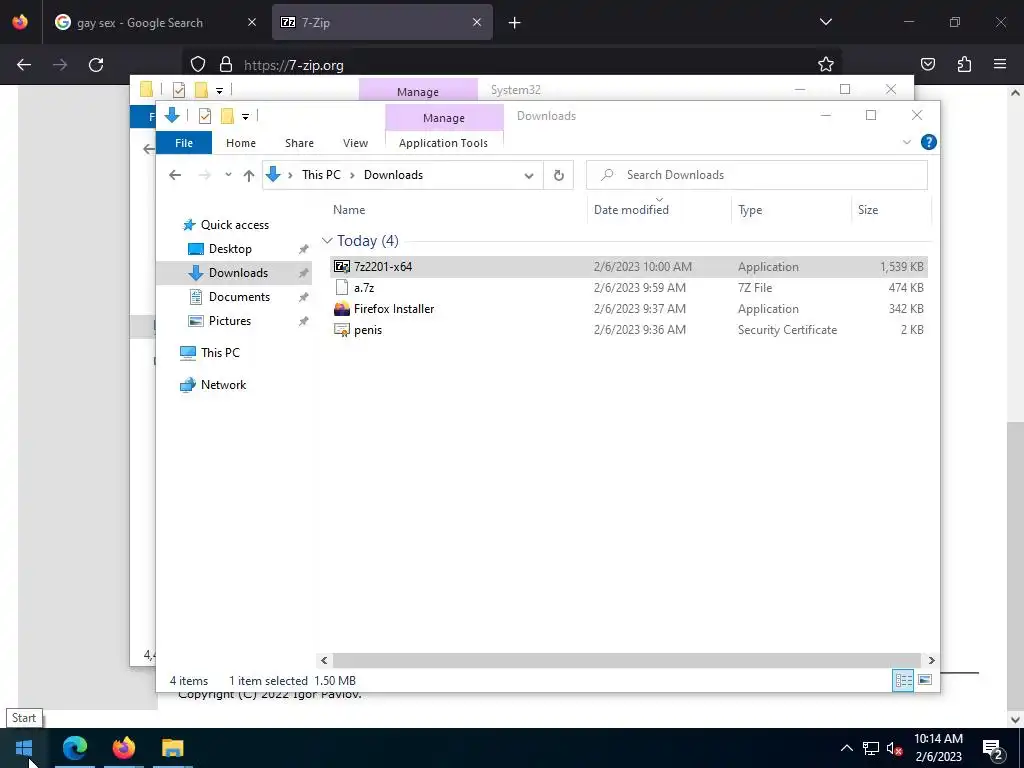This screenshot has height=768, width=1024.
Task: Click horizontal scrollbar in Downloads window
Action: point(626,660)
